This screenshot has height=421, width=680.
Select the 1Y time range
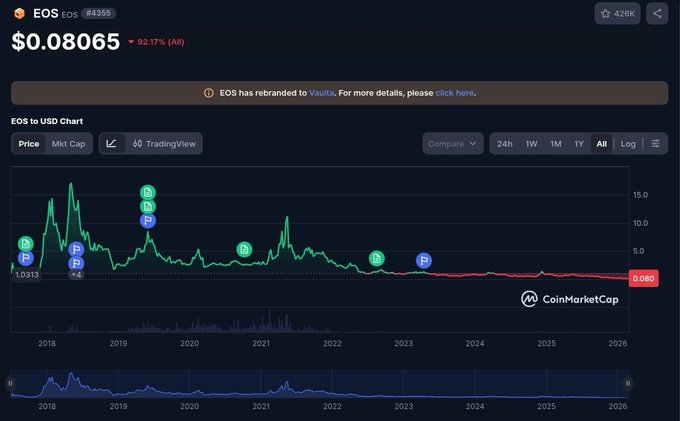[x=578, y=144]
